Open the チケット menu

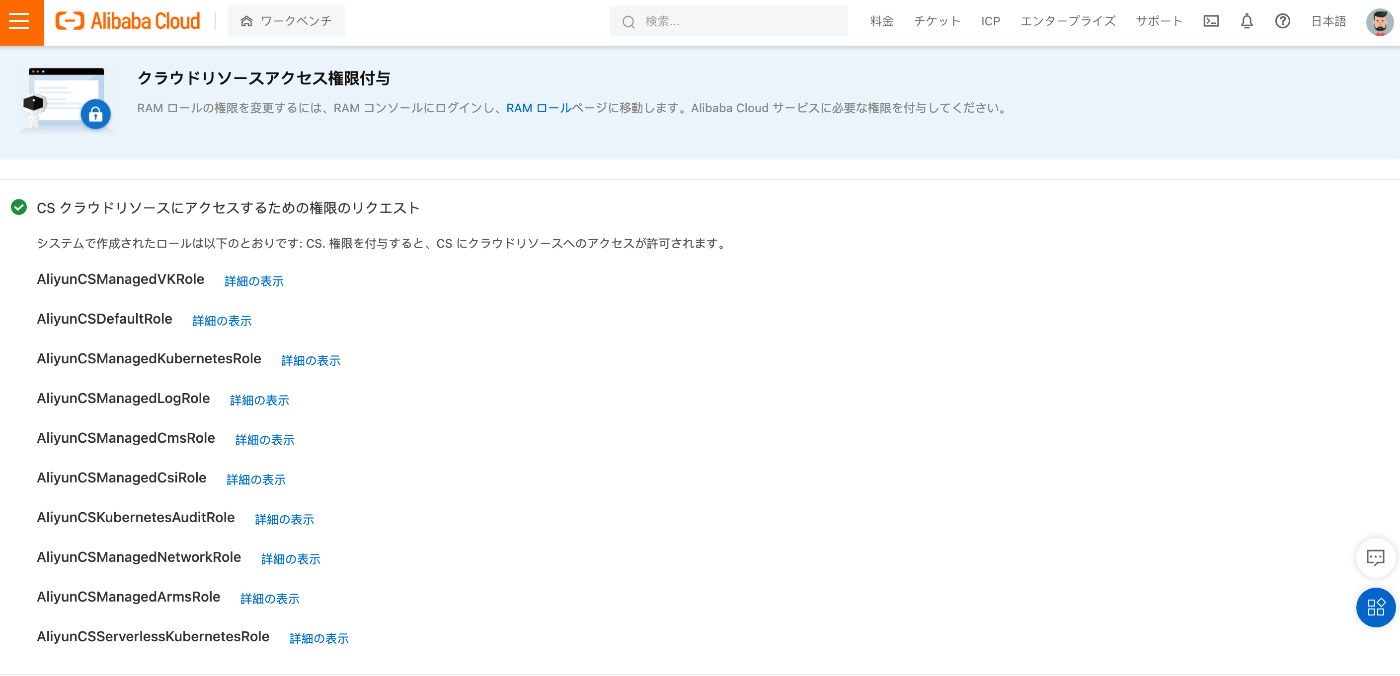(x=937, y=21)
